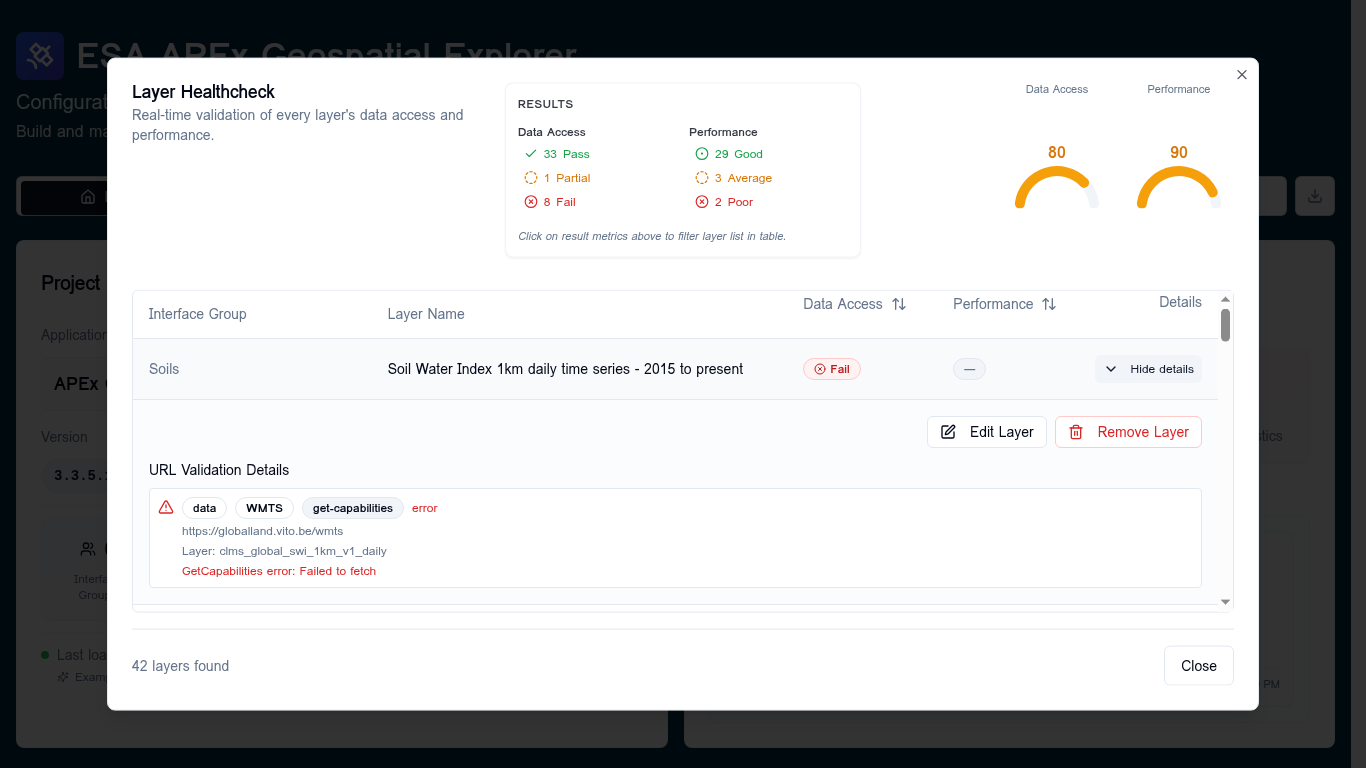Image resolution: width=1366 pixels, height=768 pixels.
Task: Click the "Click on result metrics above" hint text
Action: [652, 236]
